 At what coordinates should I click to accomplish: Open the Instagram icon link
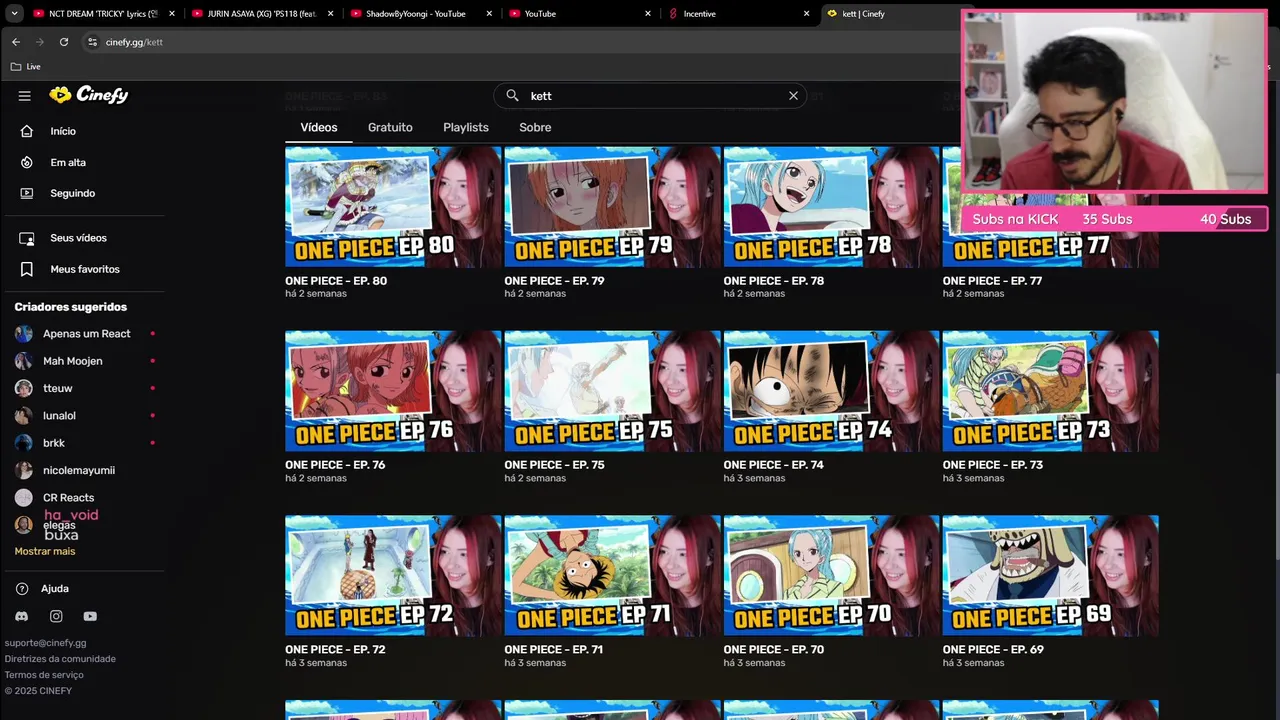click(56, 617)
